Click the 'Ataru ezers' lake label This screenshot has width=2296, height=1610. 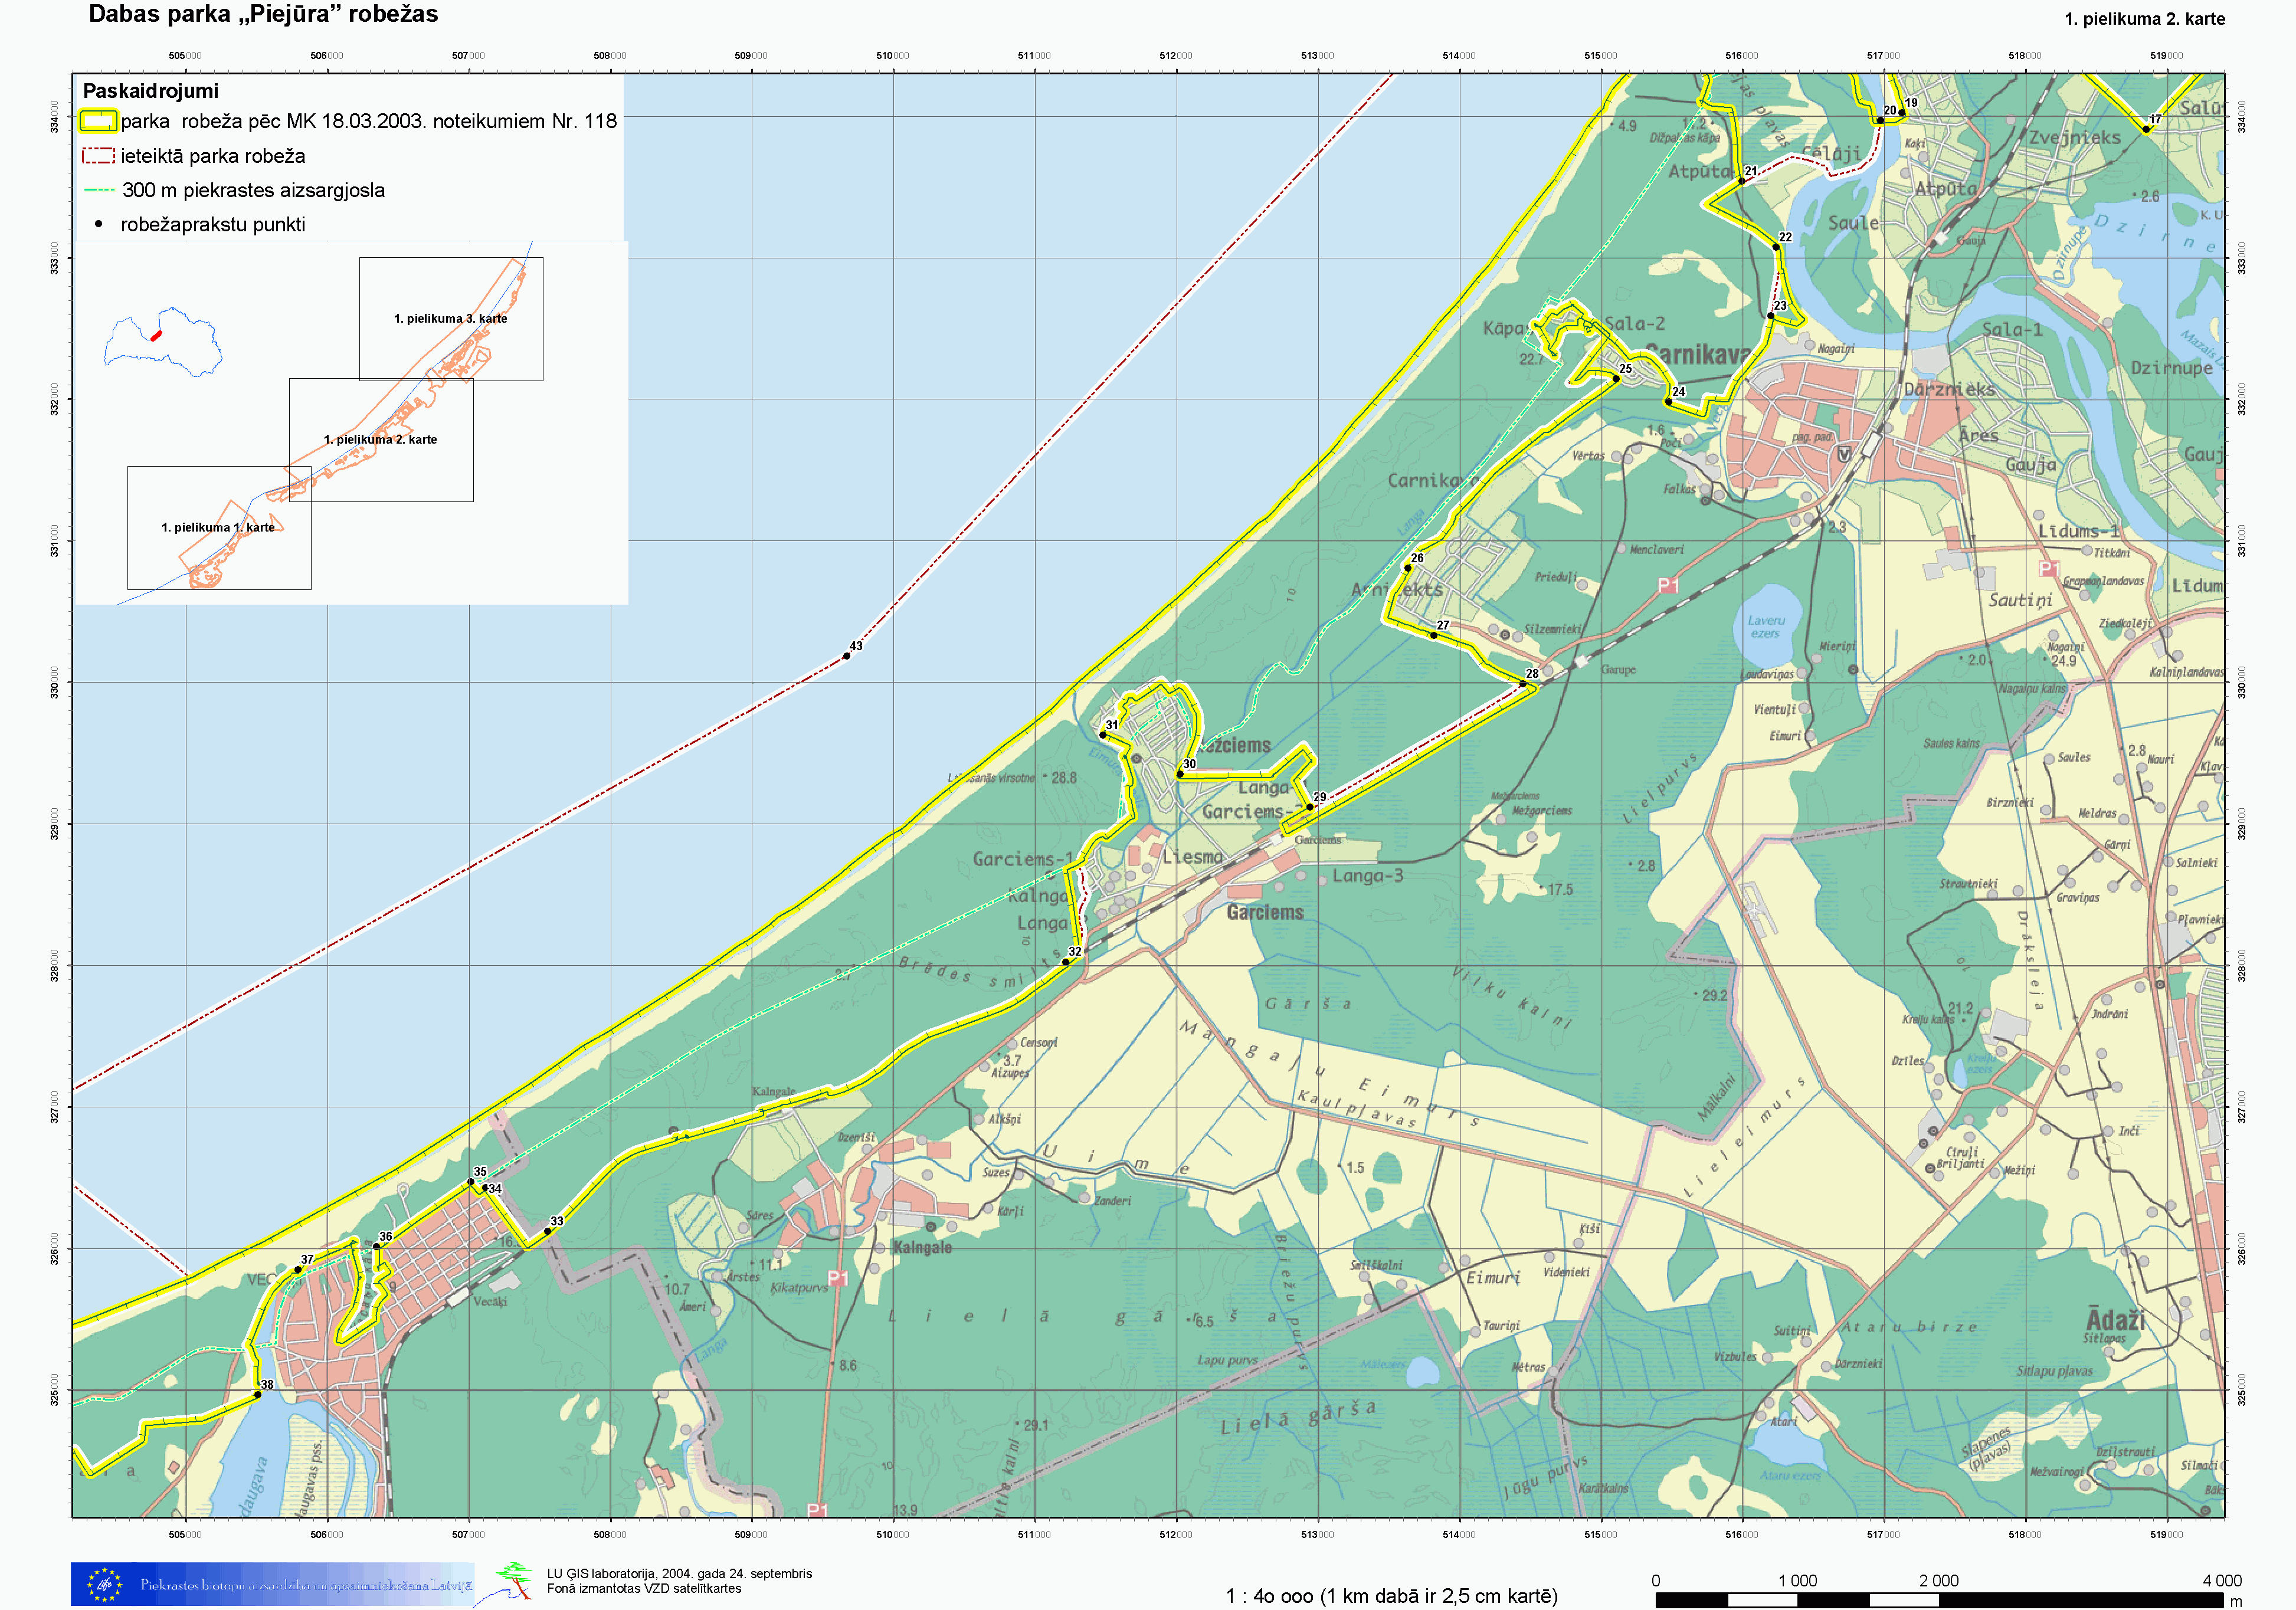pyautogui.click(x=1790, y=1475)
